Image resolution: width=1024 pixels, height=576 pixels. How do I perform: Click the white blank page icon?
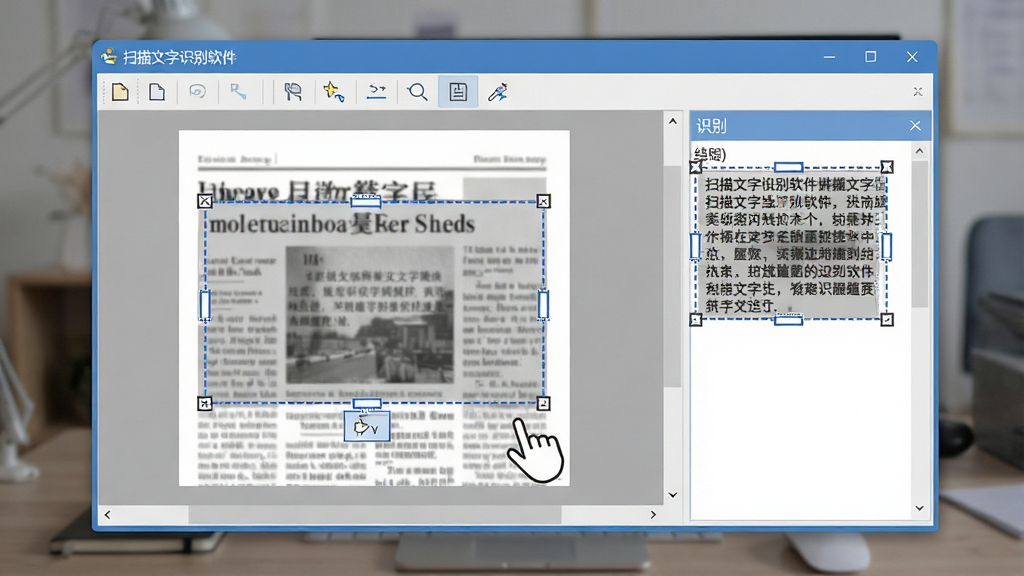(157, 92)
